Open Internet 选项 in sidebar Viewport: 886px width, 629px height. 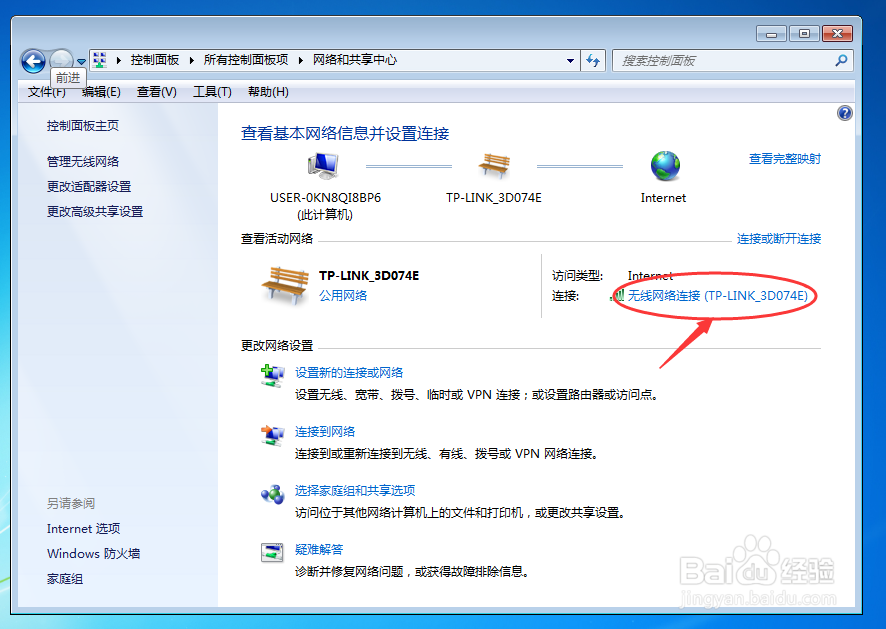[84, 528]
